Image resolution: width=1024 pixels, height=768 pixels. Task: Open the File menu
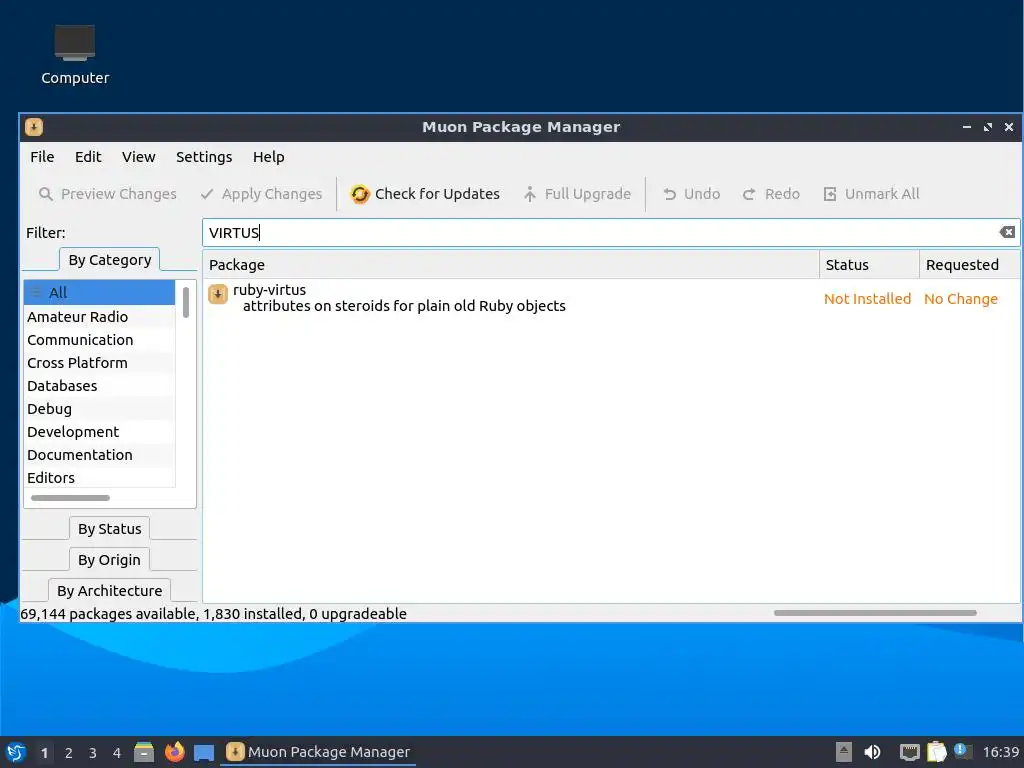42,157
